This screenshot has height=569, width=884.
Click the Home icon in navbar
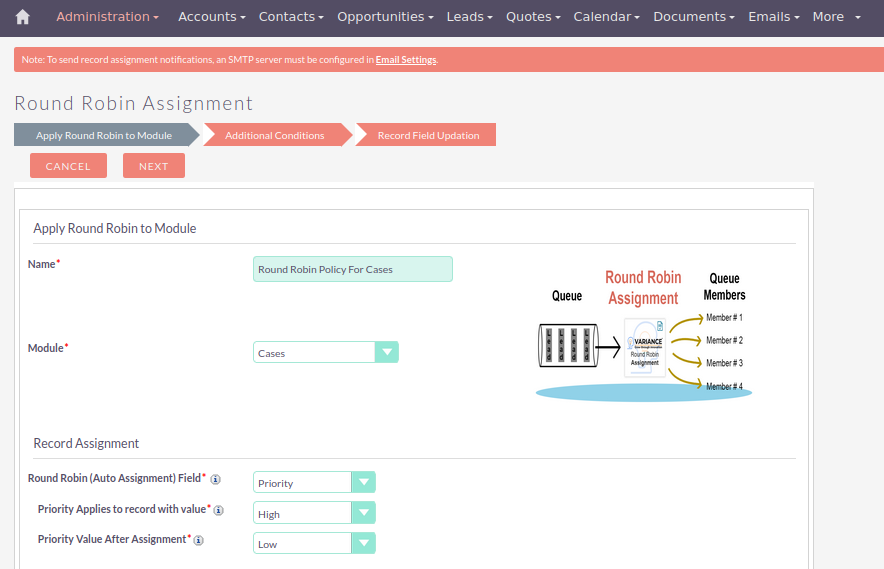coord(22,17)
